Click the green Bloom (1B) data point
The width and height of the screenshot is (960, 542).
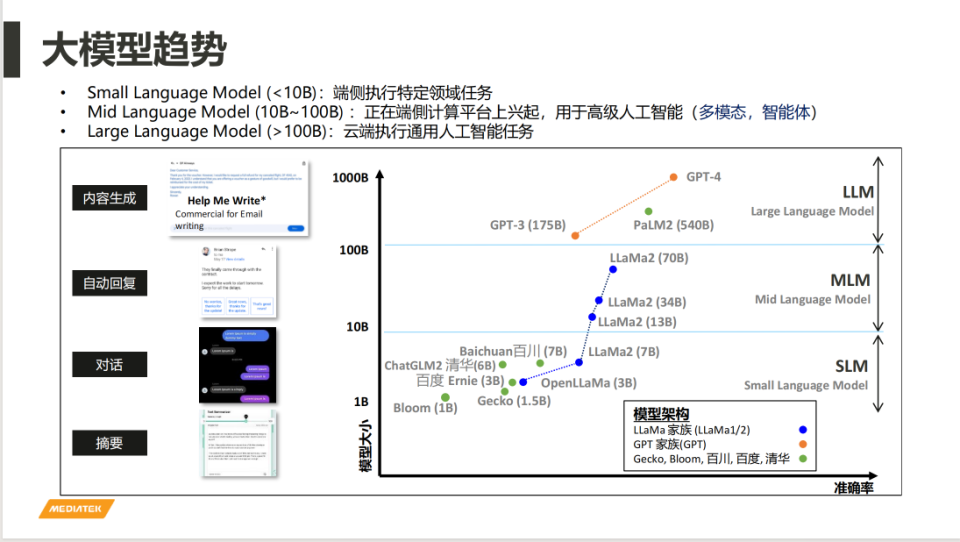(445, 397)
